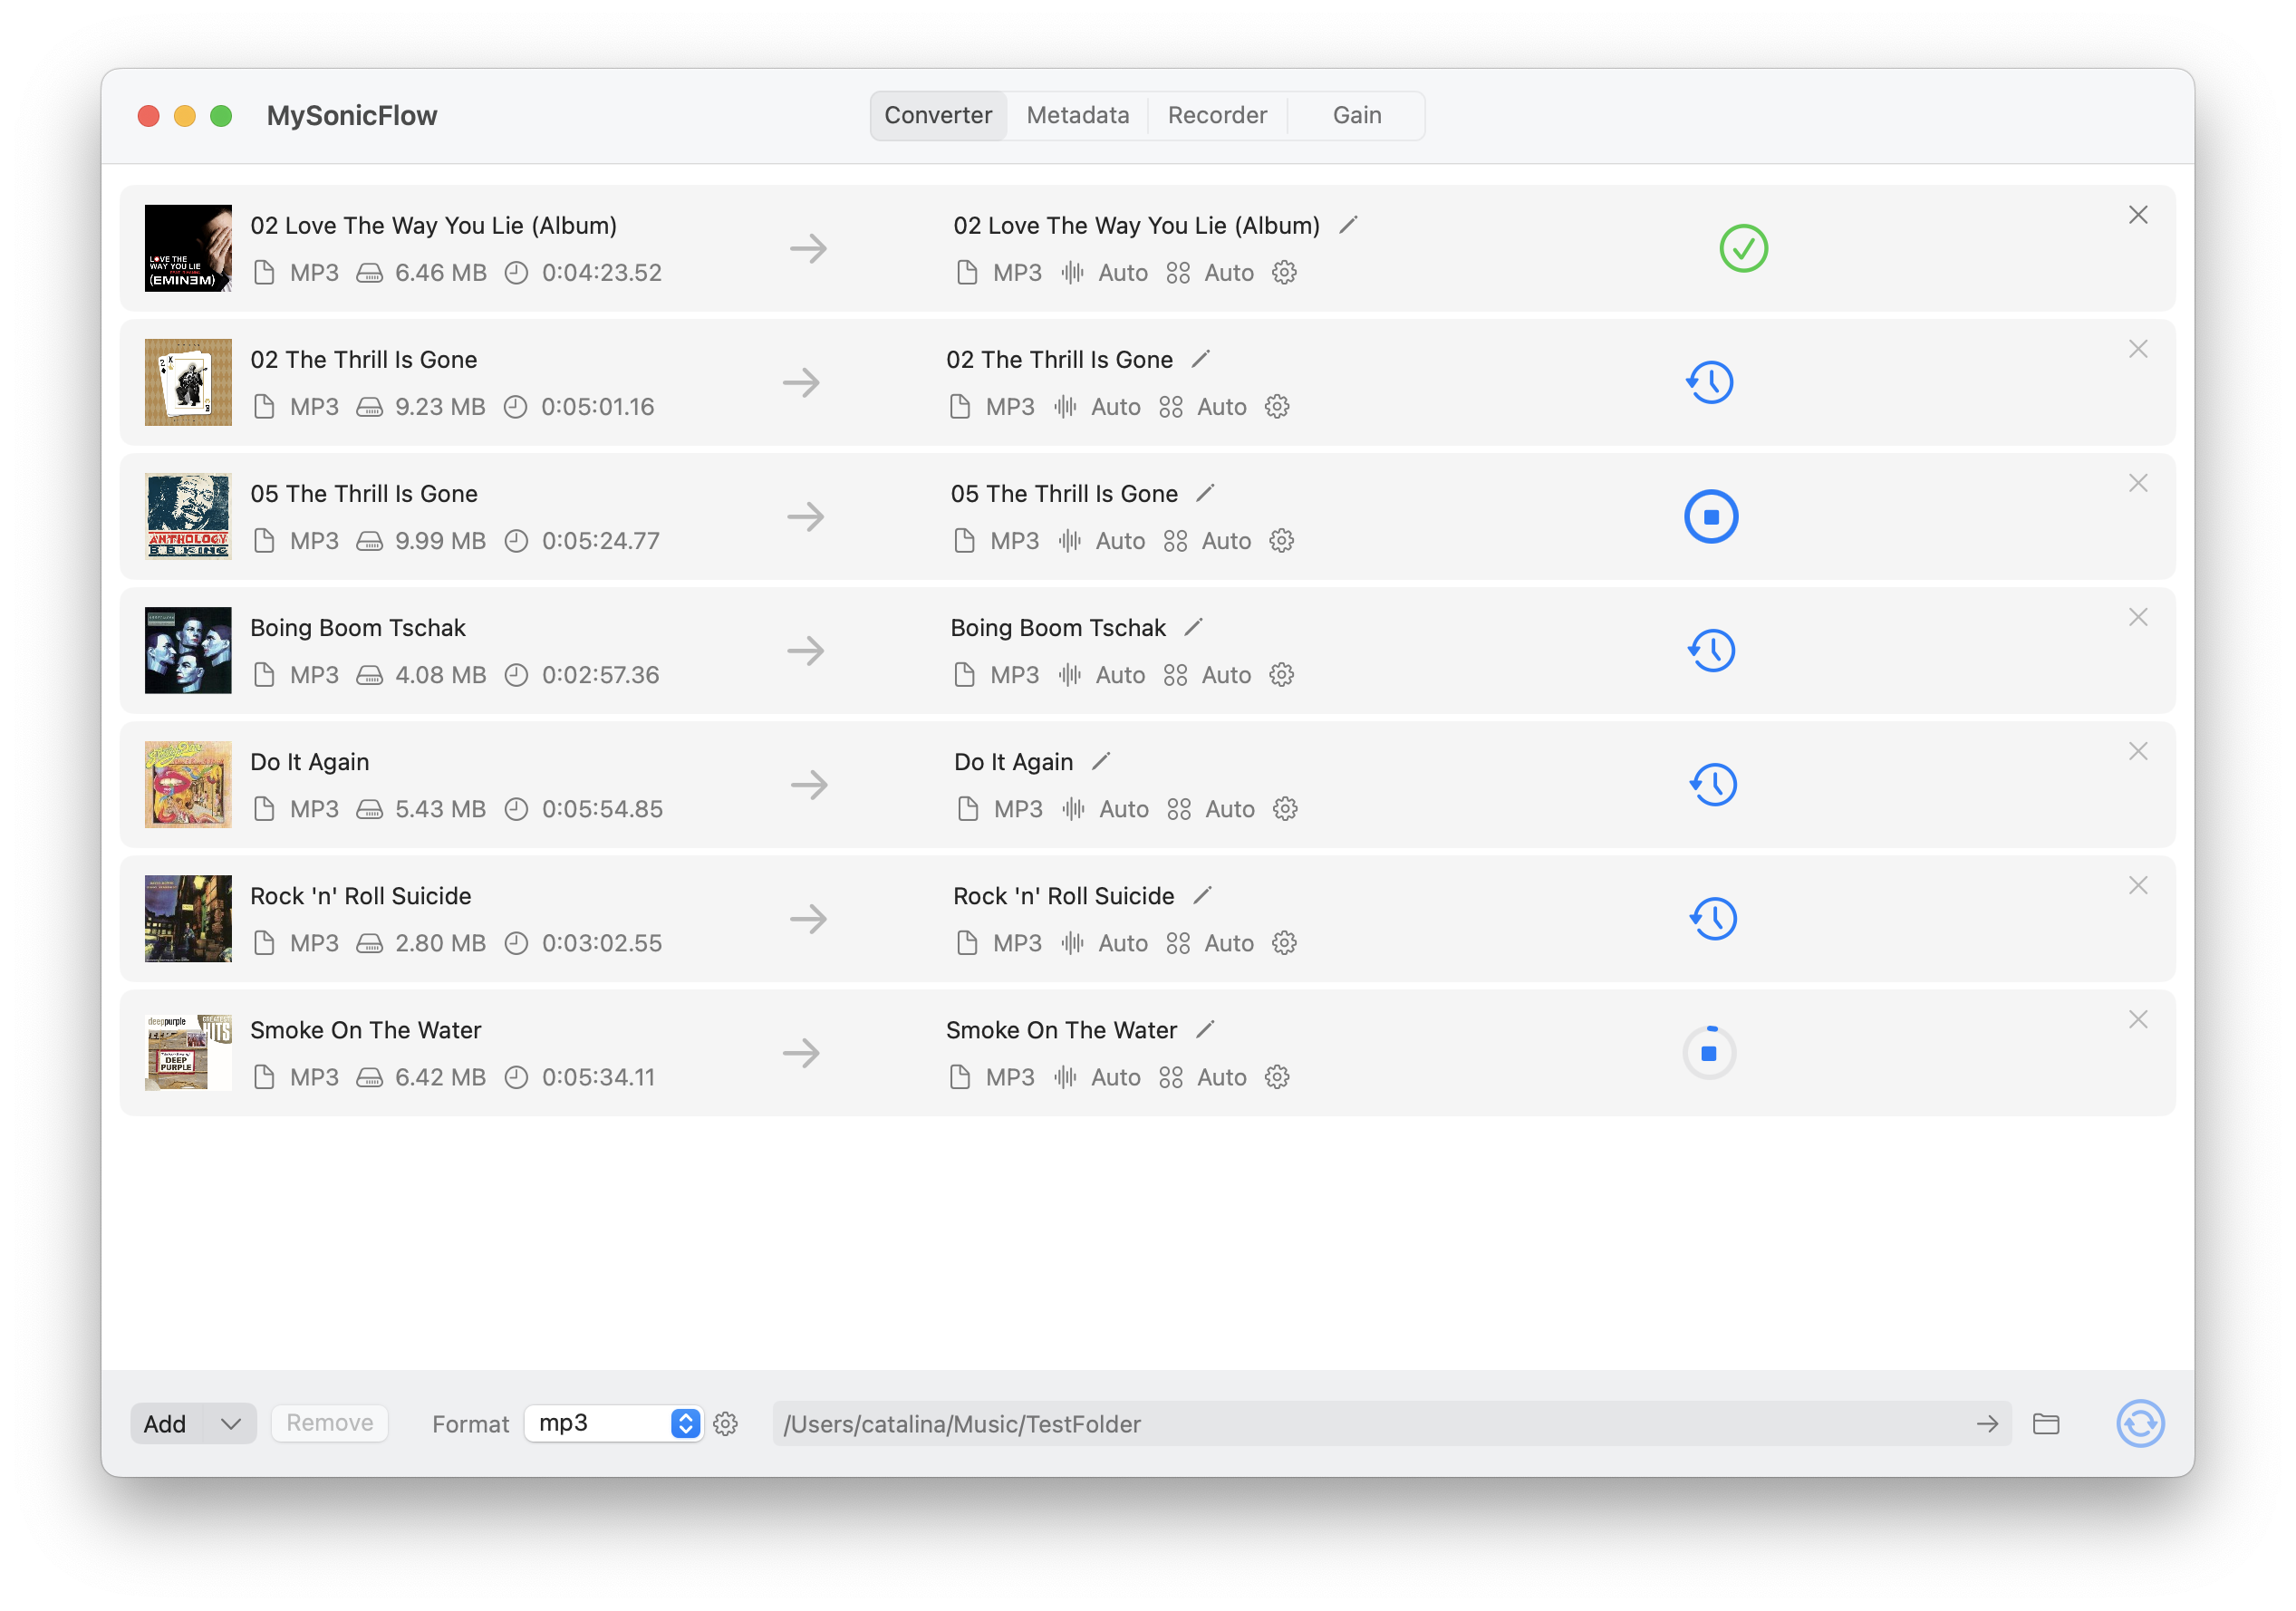Close the Rock 'n' Roll Suicide row
Image resolution: width=2296 pixels, height=1611 pixels.
[2138, 885]
